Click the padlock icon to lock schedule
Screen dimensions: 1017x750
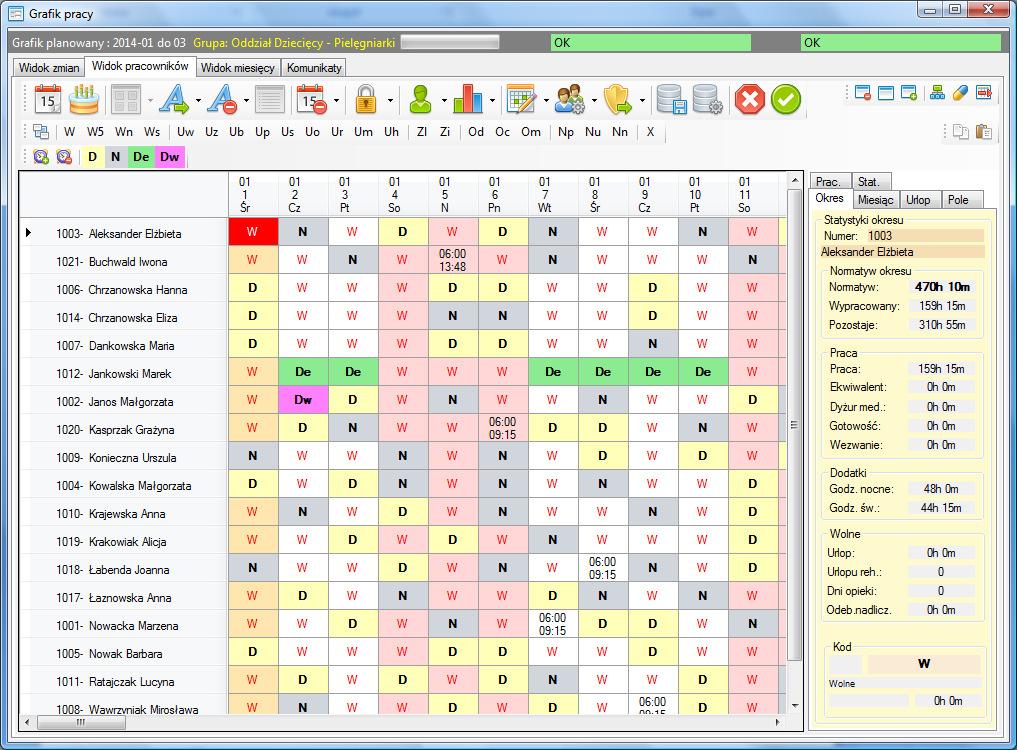(366, 99)
